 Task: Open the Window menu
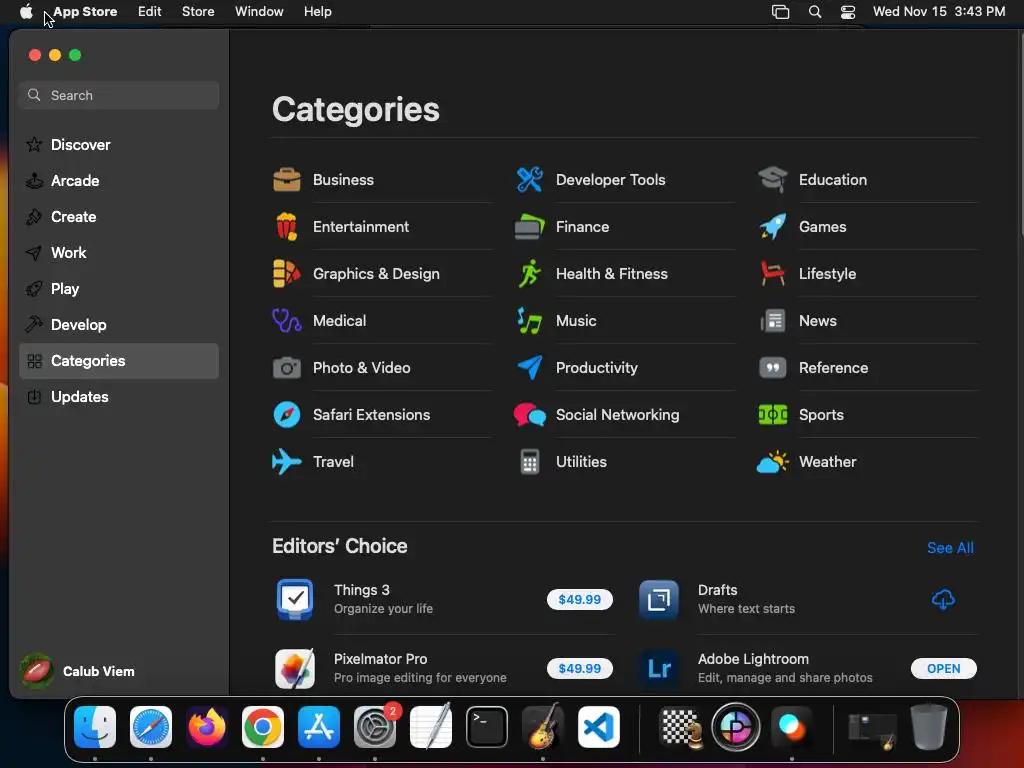click(259, 12)
